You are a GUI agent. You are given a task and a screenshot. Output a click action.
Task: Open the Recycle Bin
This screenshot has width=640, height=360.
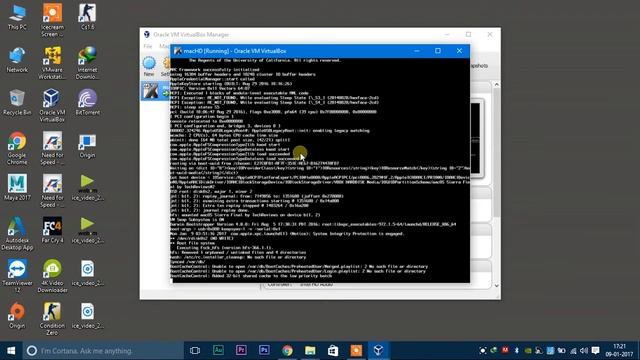tap(17, 102)
